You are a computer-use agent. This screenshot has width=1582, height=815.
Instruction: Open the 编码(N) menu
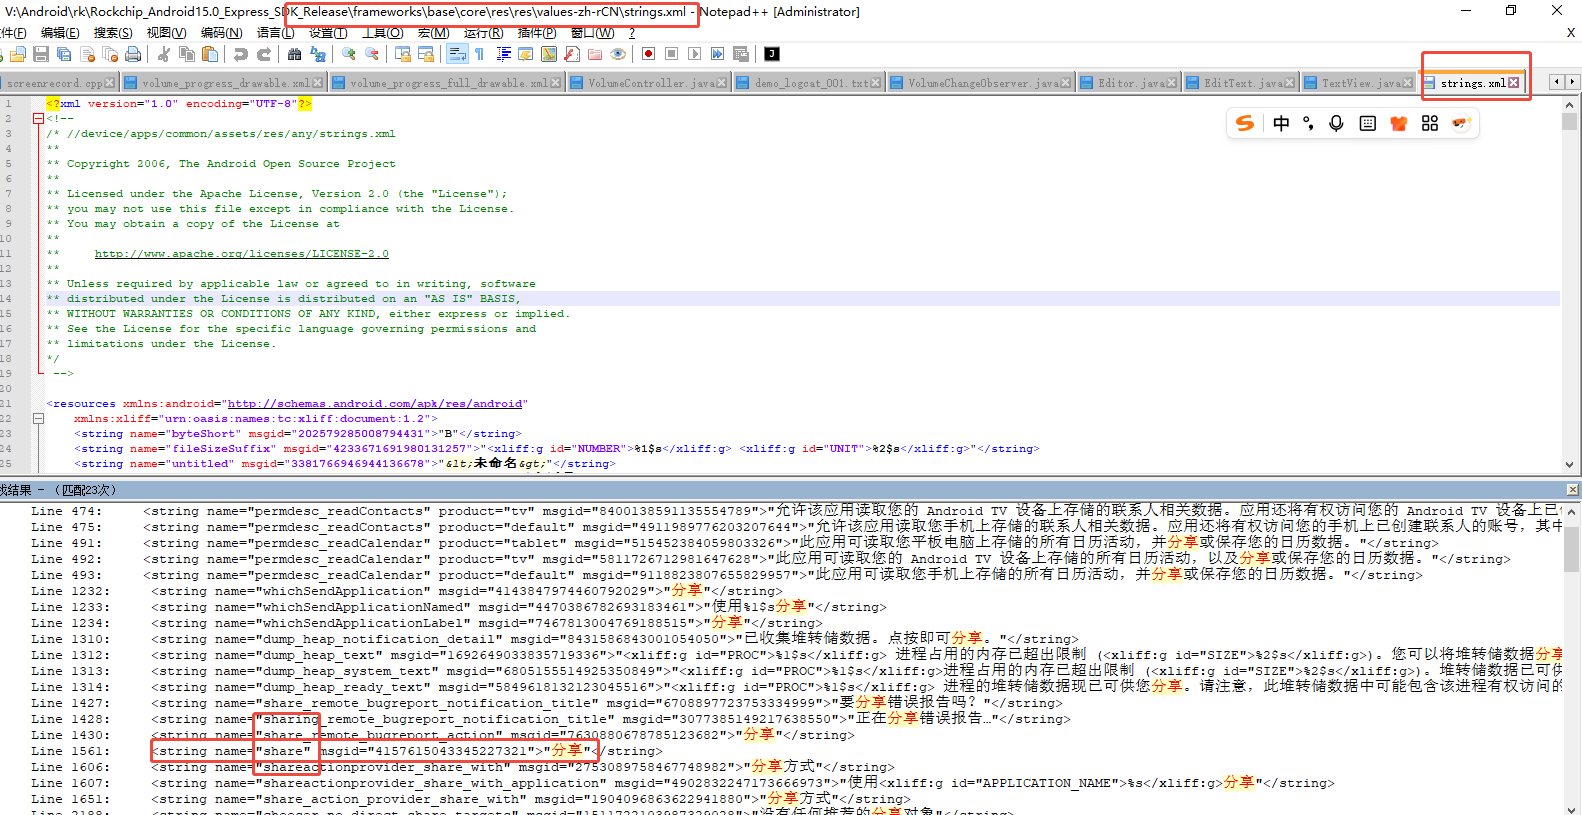221,33
